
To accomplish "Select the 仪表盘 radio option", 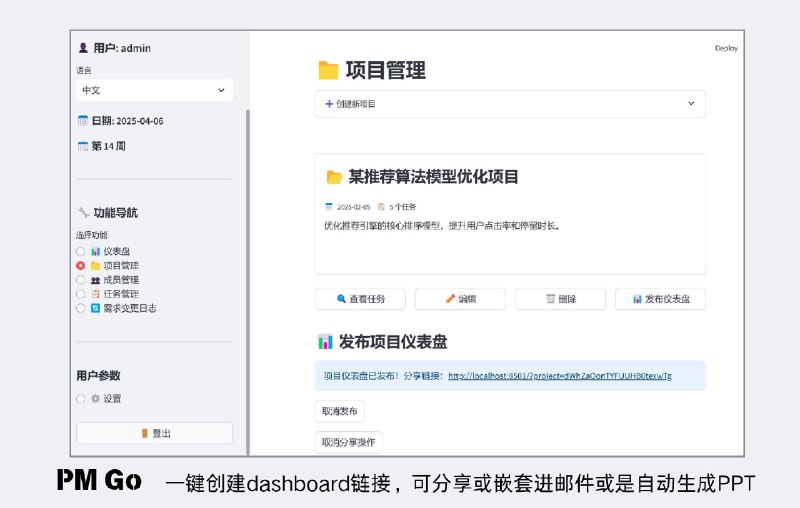I will click(80, 251).
